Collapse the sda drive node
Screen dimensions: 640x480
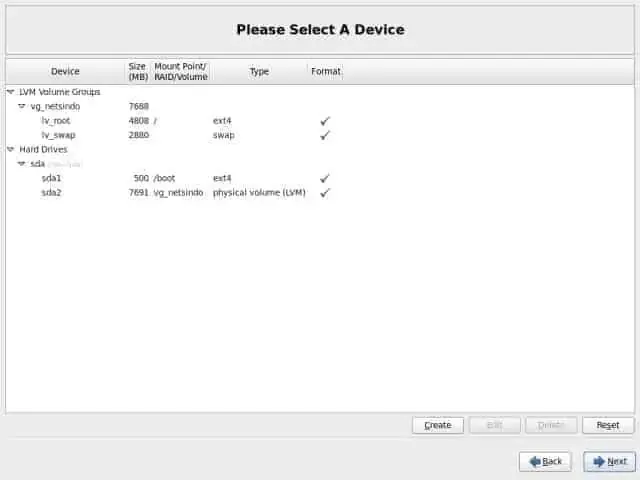click(x=22, y=164)
